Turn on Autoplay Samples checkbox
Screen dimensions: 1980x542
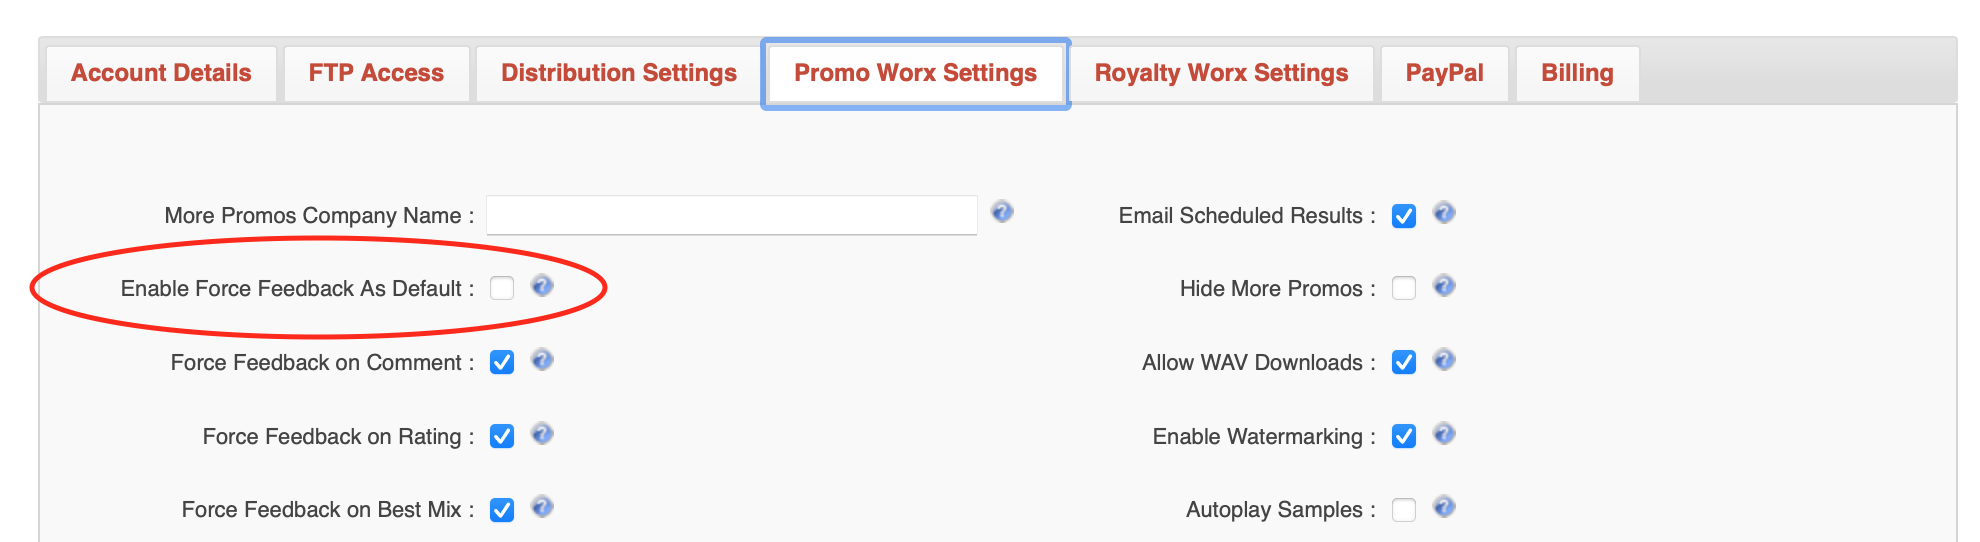pos(1404,510)
